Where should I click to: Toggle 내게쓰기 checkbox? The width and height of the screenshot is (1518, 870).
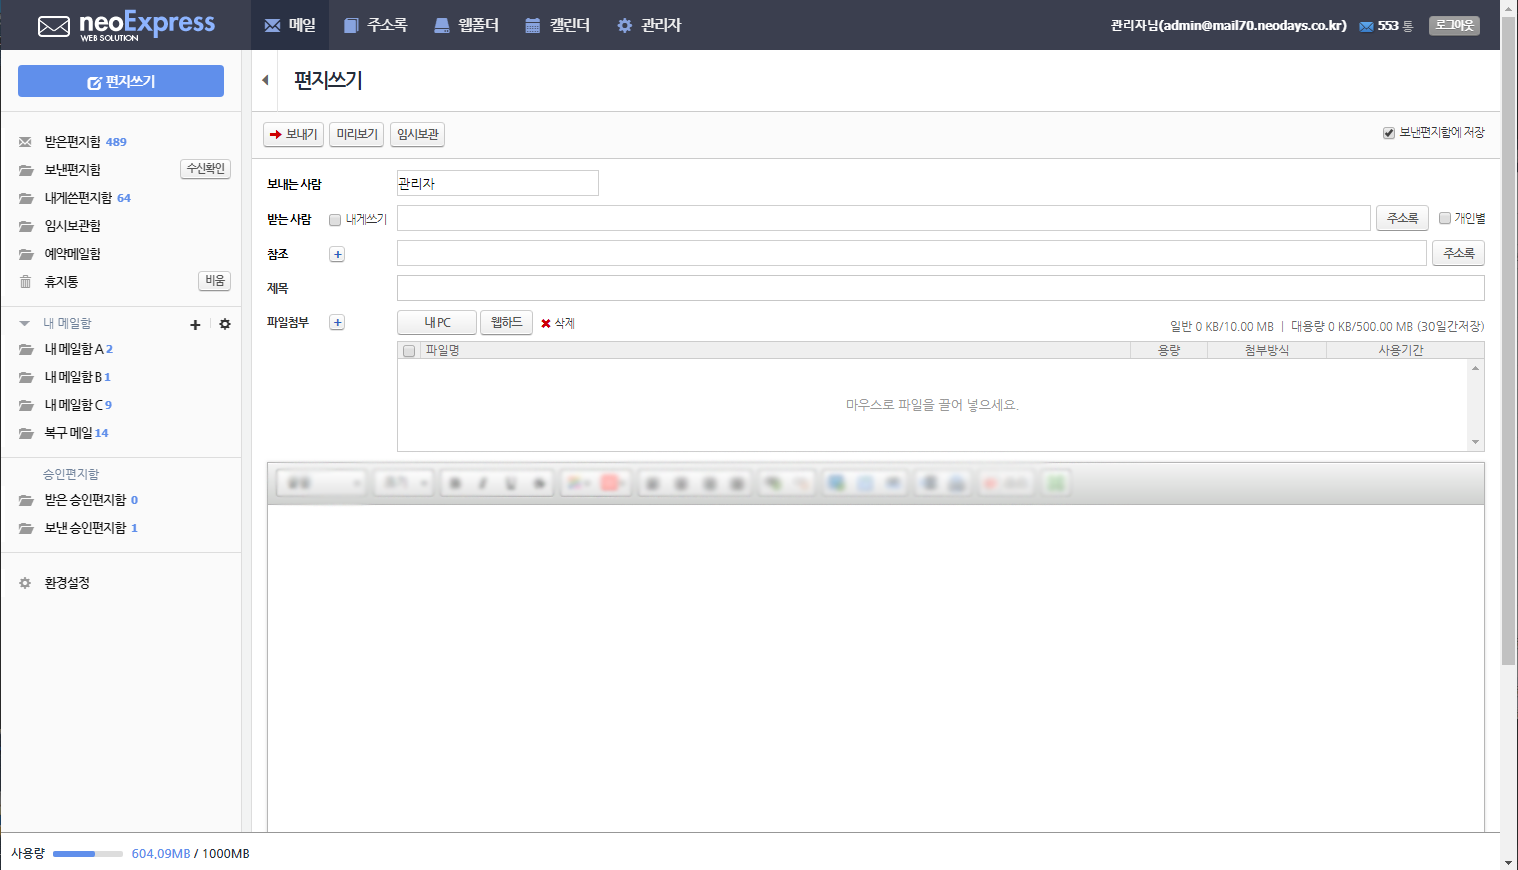click(x=335, y=220)
